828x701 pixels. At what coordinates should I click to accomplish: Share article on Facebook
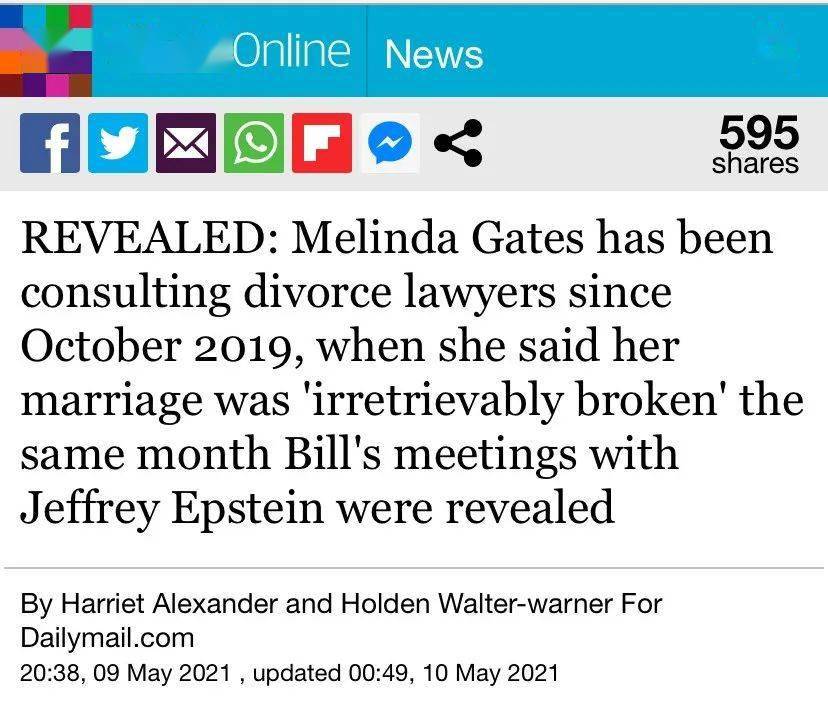click(x=50, y=143)
